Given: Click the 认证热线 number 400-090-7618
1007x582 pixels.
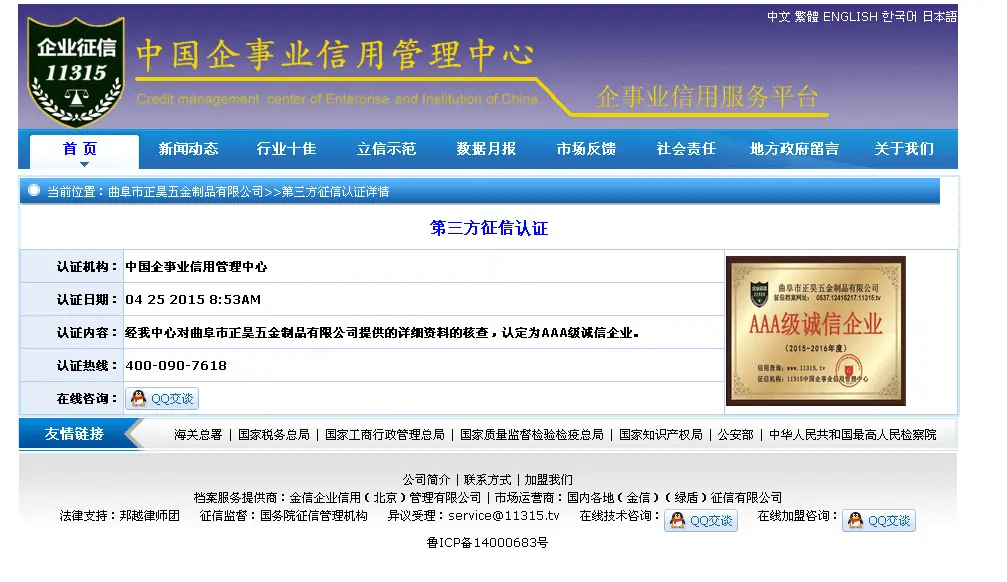Looking at the screenshot, I should pos(176,366).
